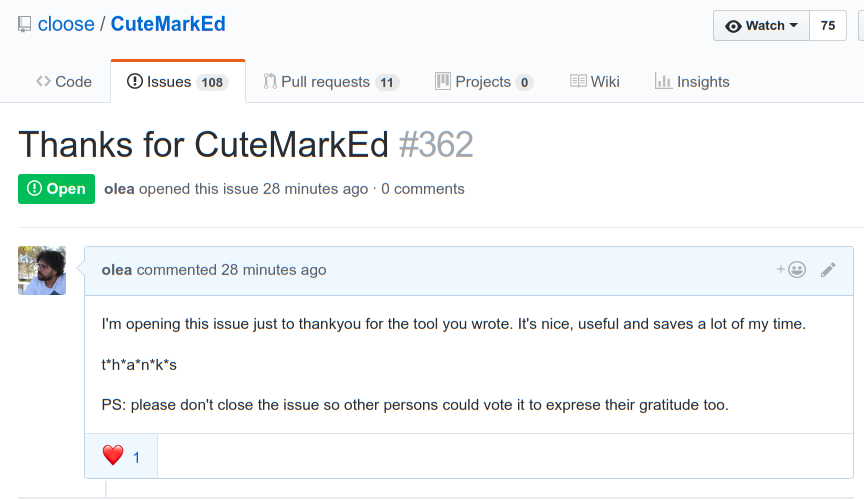
Task: Click the red heart reaction emoji
Action: (x=113, y=456)
